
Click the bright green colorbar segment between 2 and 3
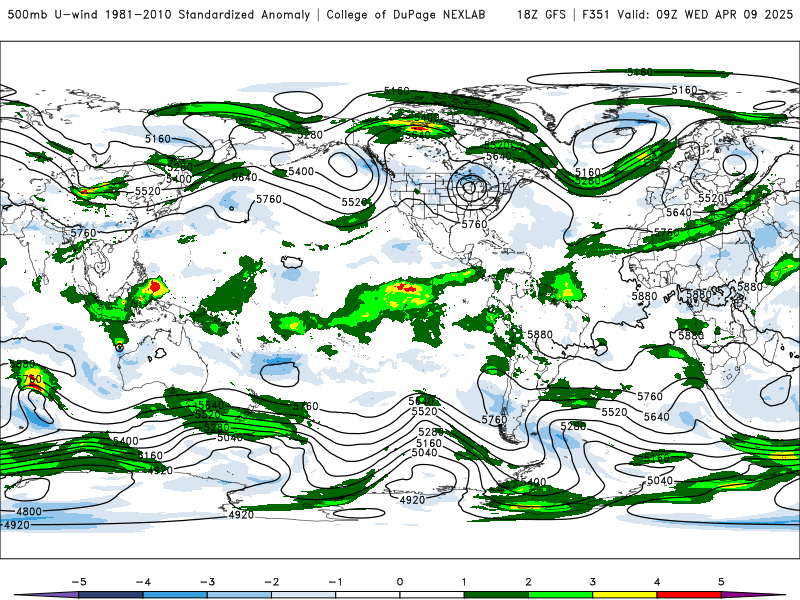(x=561, y=595)
